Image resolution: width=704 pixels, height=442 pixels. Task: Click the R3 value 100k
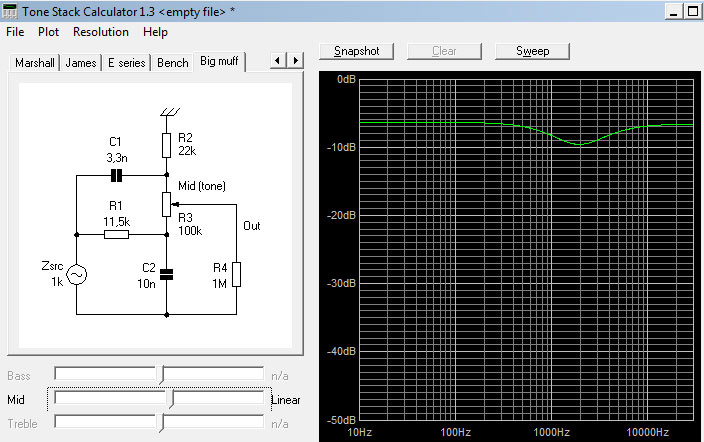click(190, 231)
